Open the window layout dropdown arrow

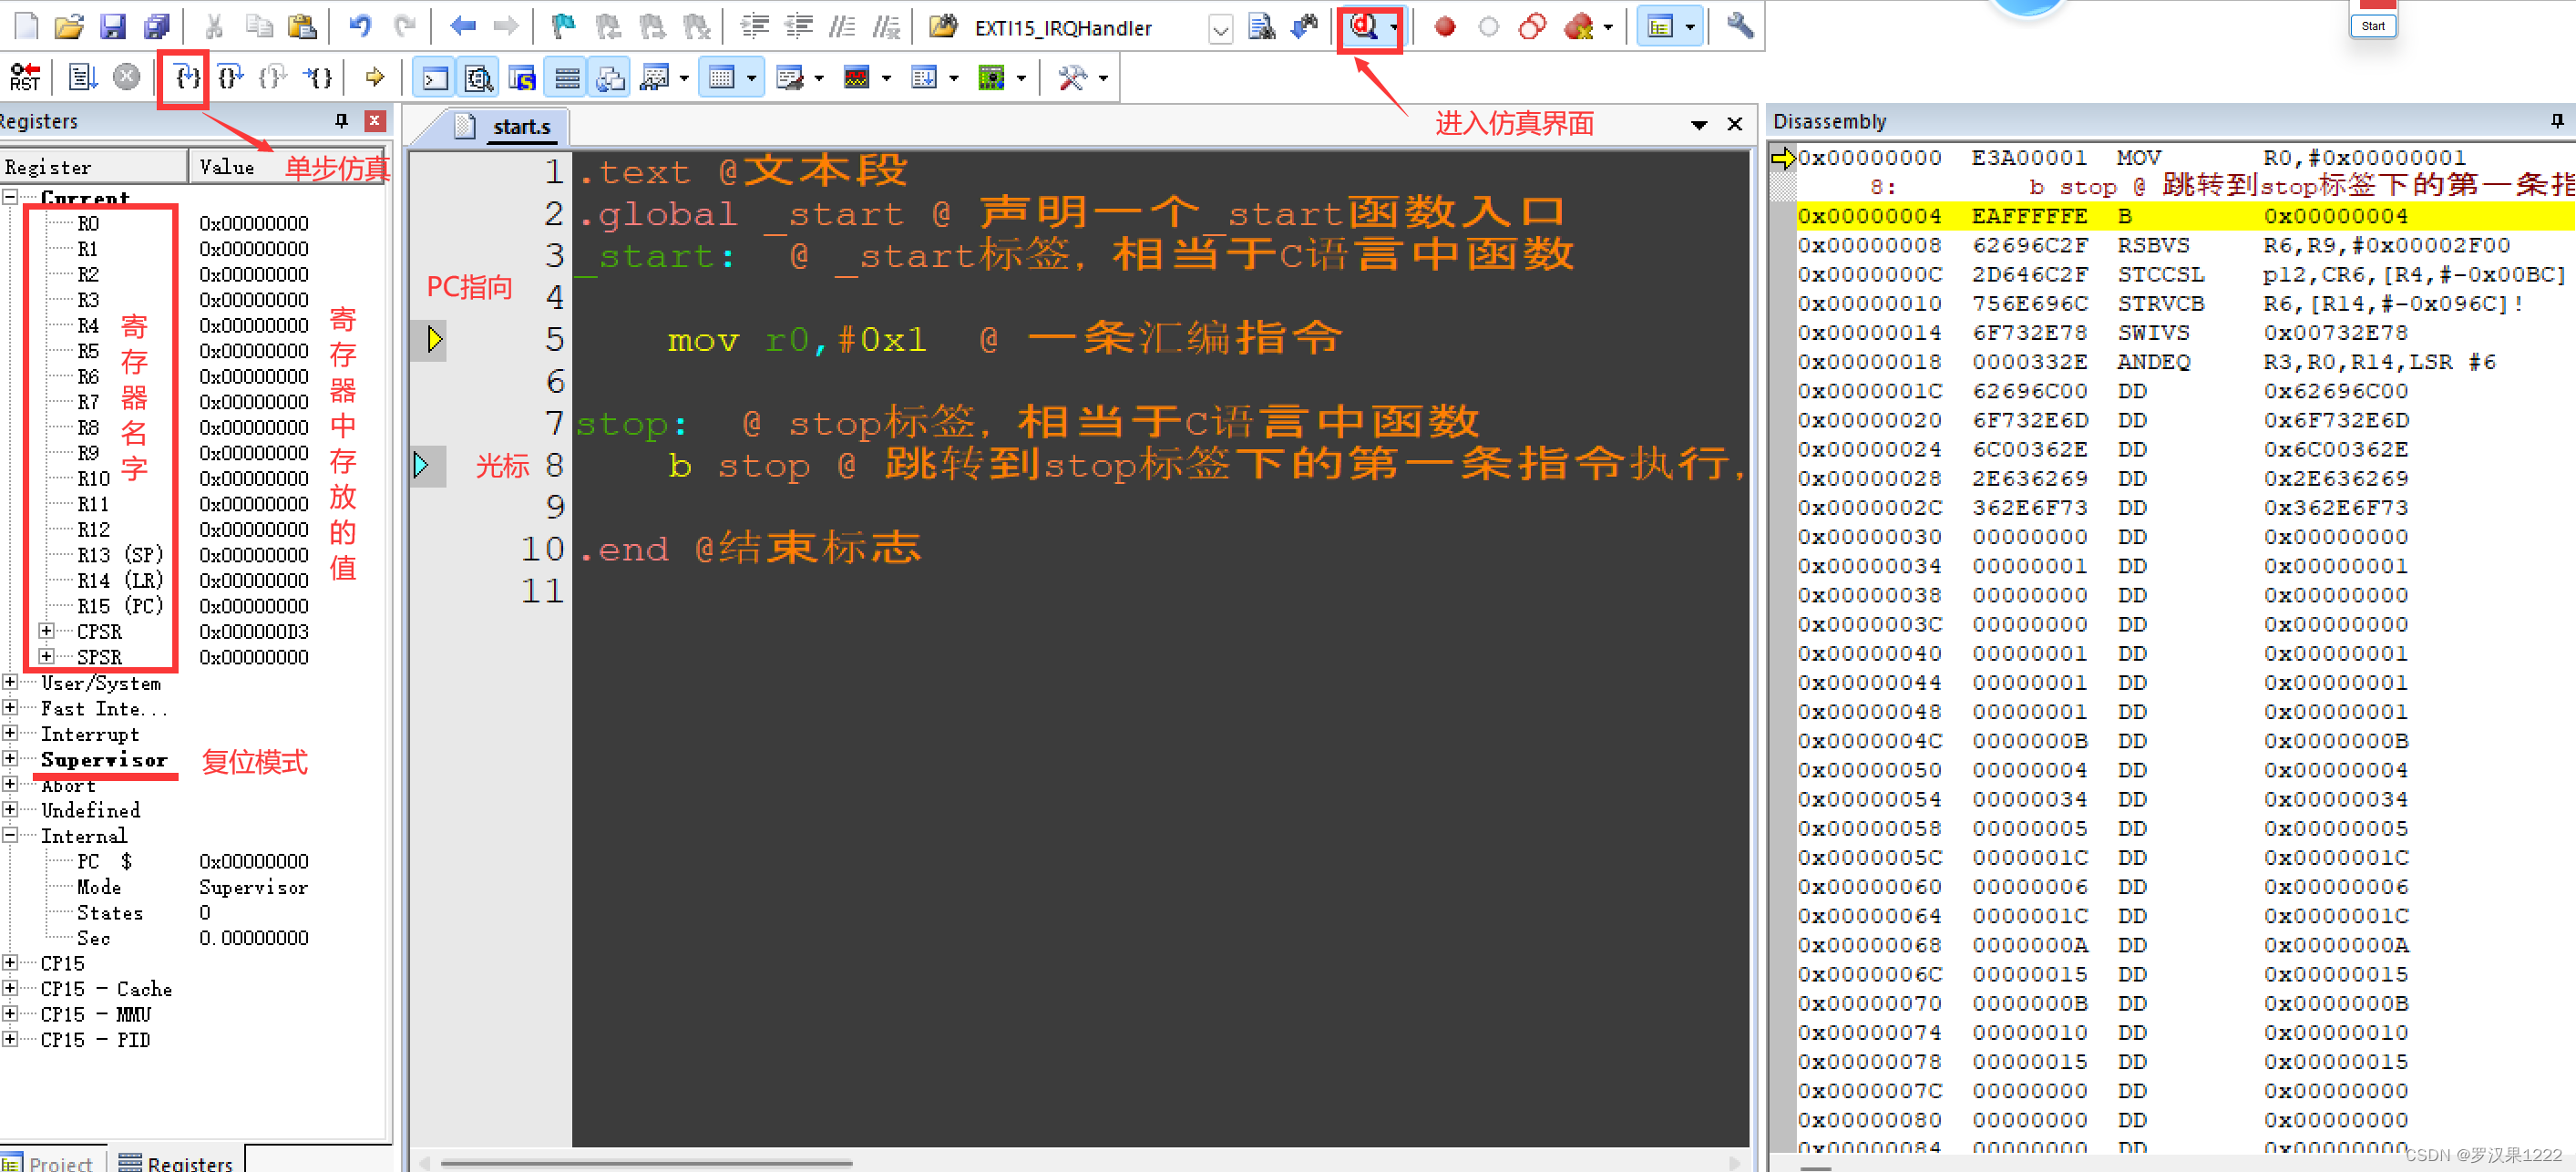(1690, 28)
